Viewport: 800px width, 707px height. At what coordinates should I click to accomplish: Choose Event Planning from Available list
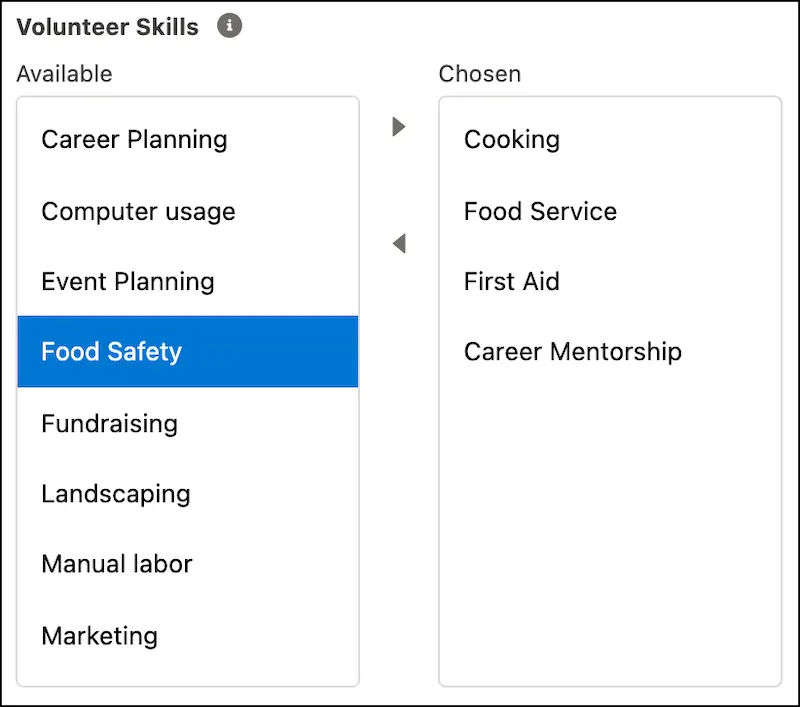[188, 281]
